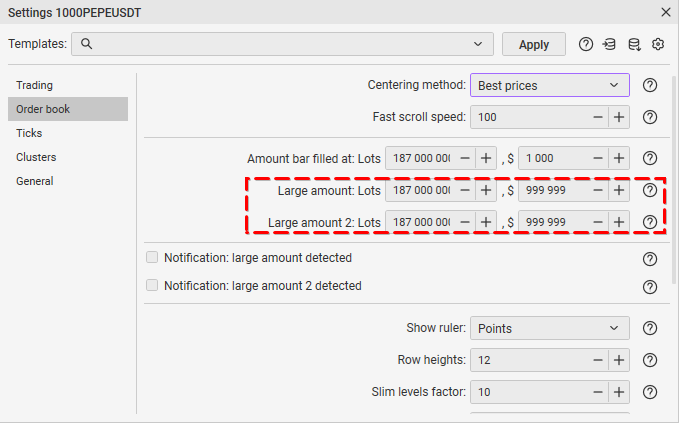Open the template settings gear icon
Viewport: 679px width, 423px height.
coord(658,44)
